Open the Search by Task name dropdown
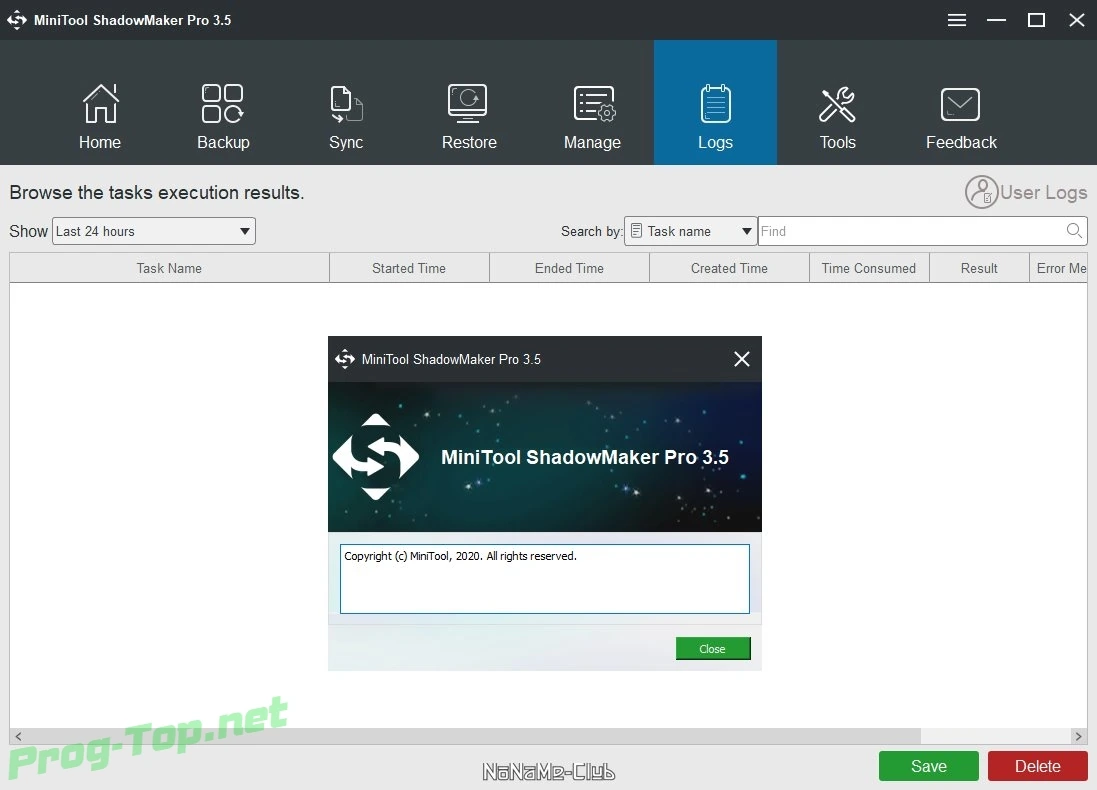The height and width of the screenshot is (790, 1097). point(691,231)
